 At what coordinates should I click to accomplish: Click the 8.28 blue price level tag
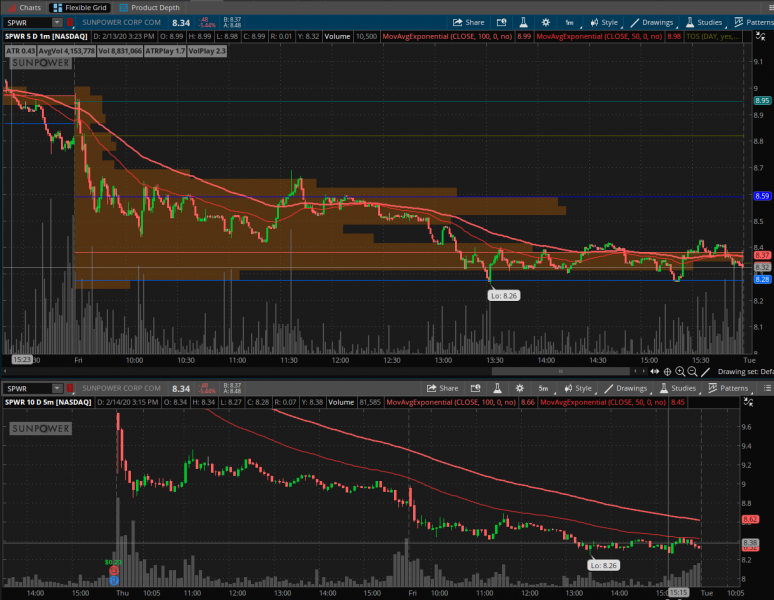[762, 279]
